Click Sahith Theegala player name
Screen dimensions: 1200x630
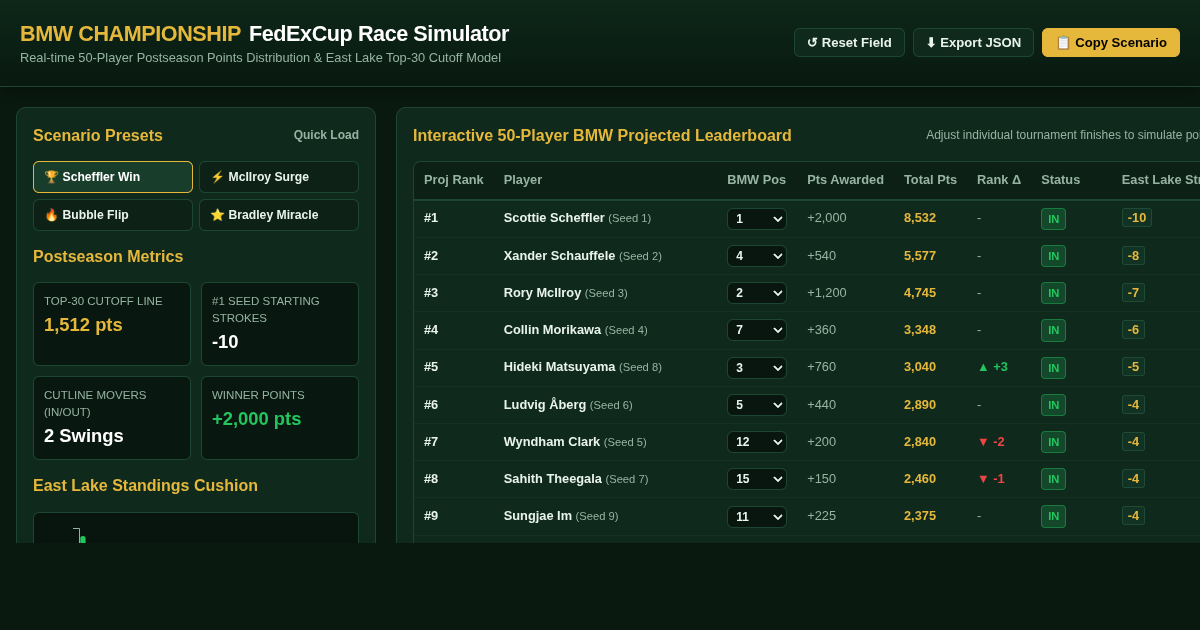553,478
